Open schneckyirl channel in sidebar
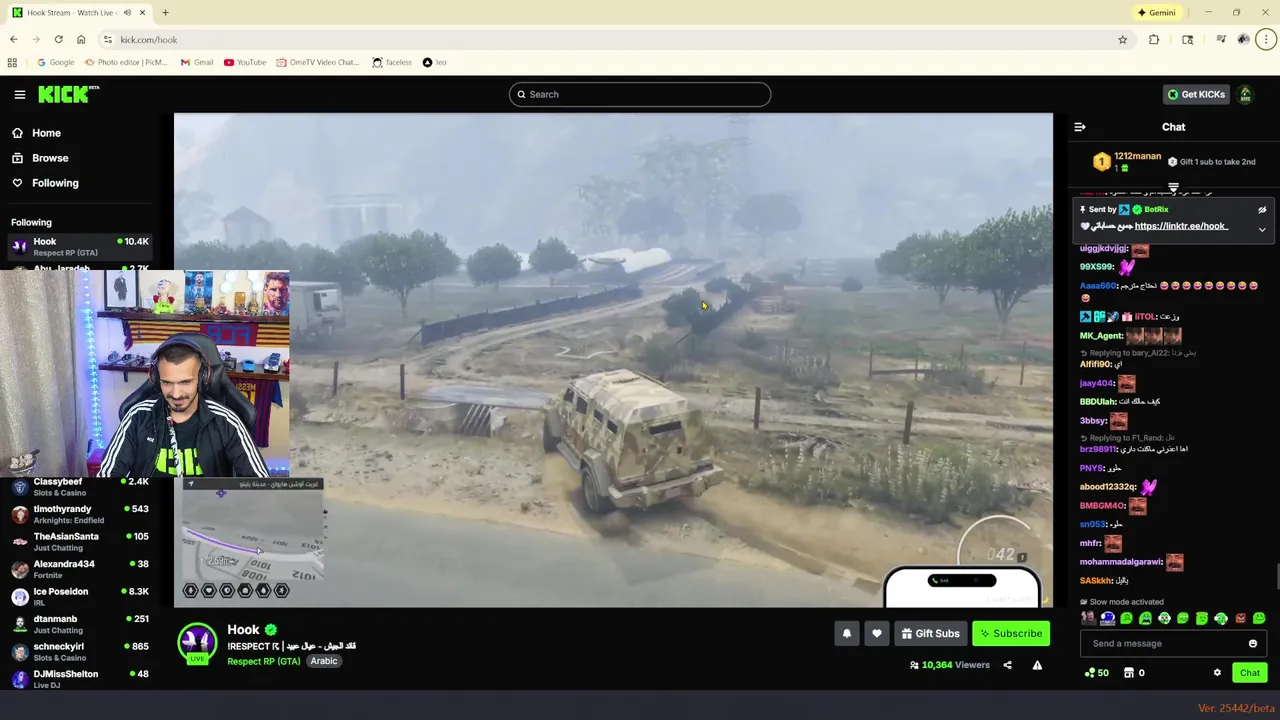1280x720 pixels. pos(80,652)
